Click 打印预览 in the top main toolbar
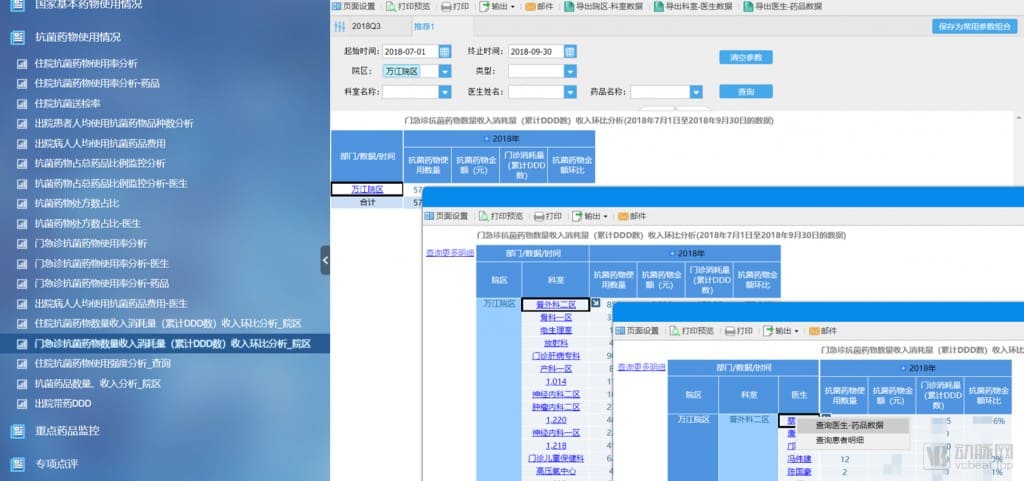 [408, 6]
